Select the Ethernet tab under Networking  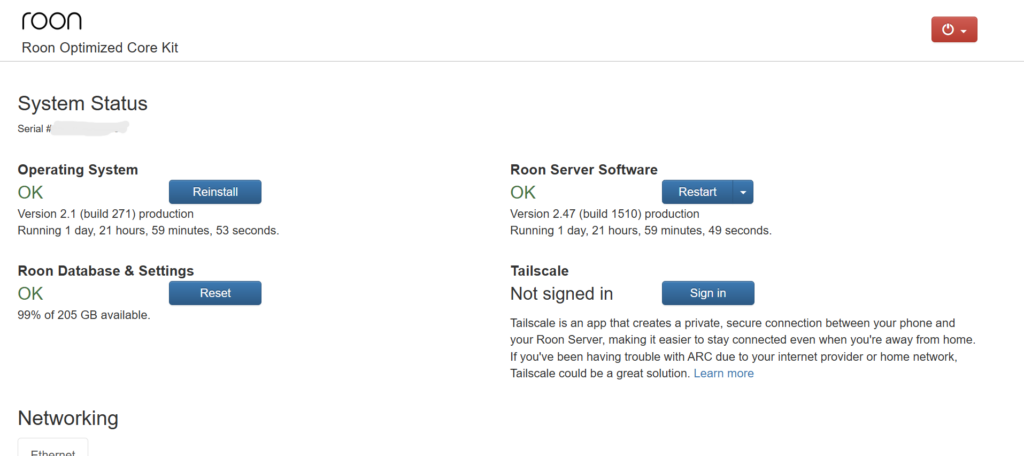click(x=53, y=448)
